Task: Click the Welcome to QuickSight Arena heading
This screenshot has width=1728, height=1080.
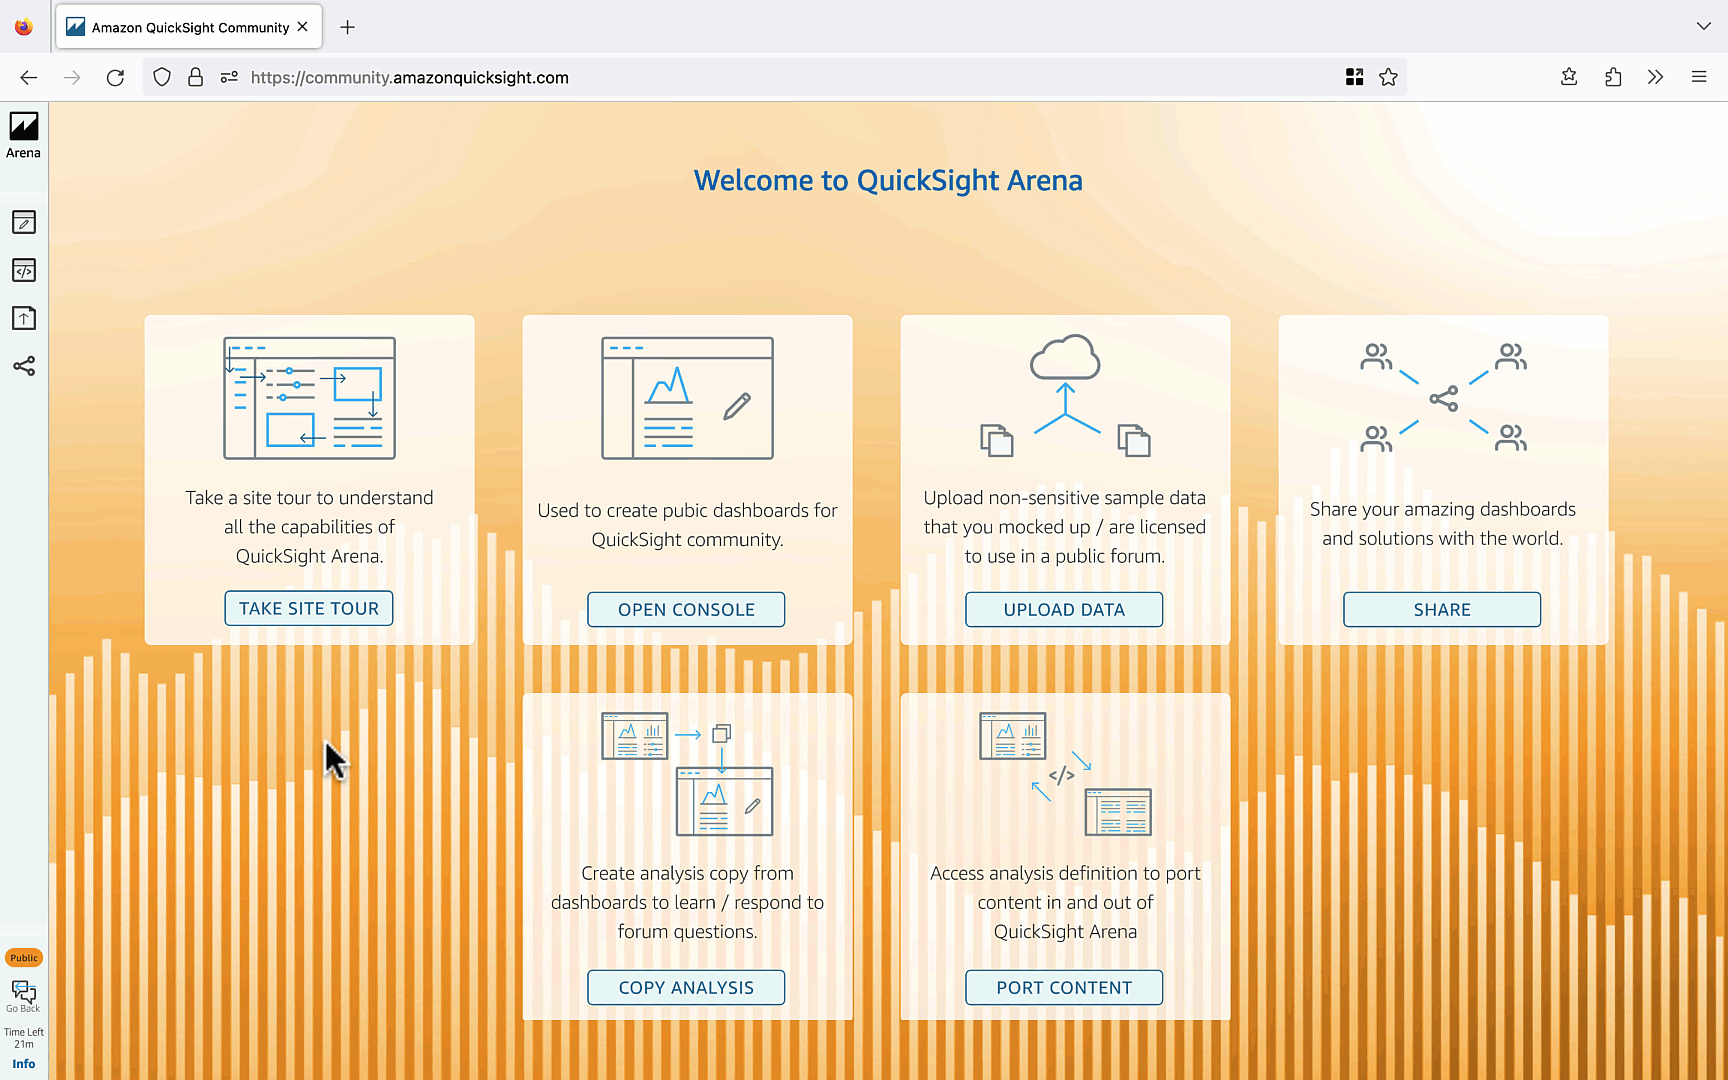Action: tap(888, 180)
